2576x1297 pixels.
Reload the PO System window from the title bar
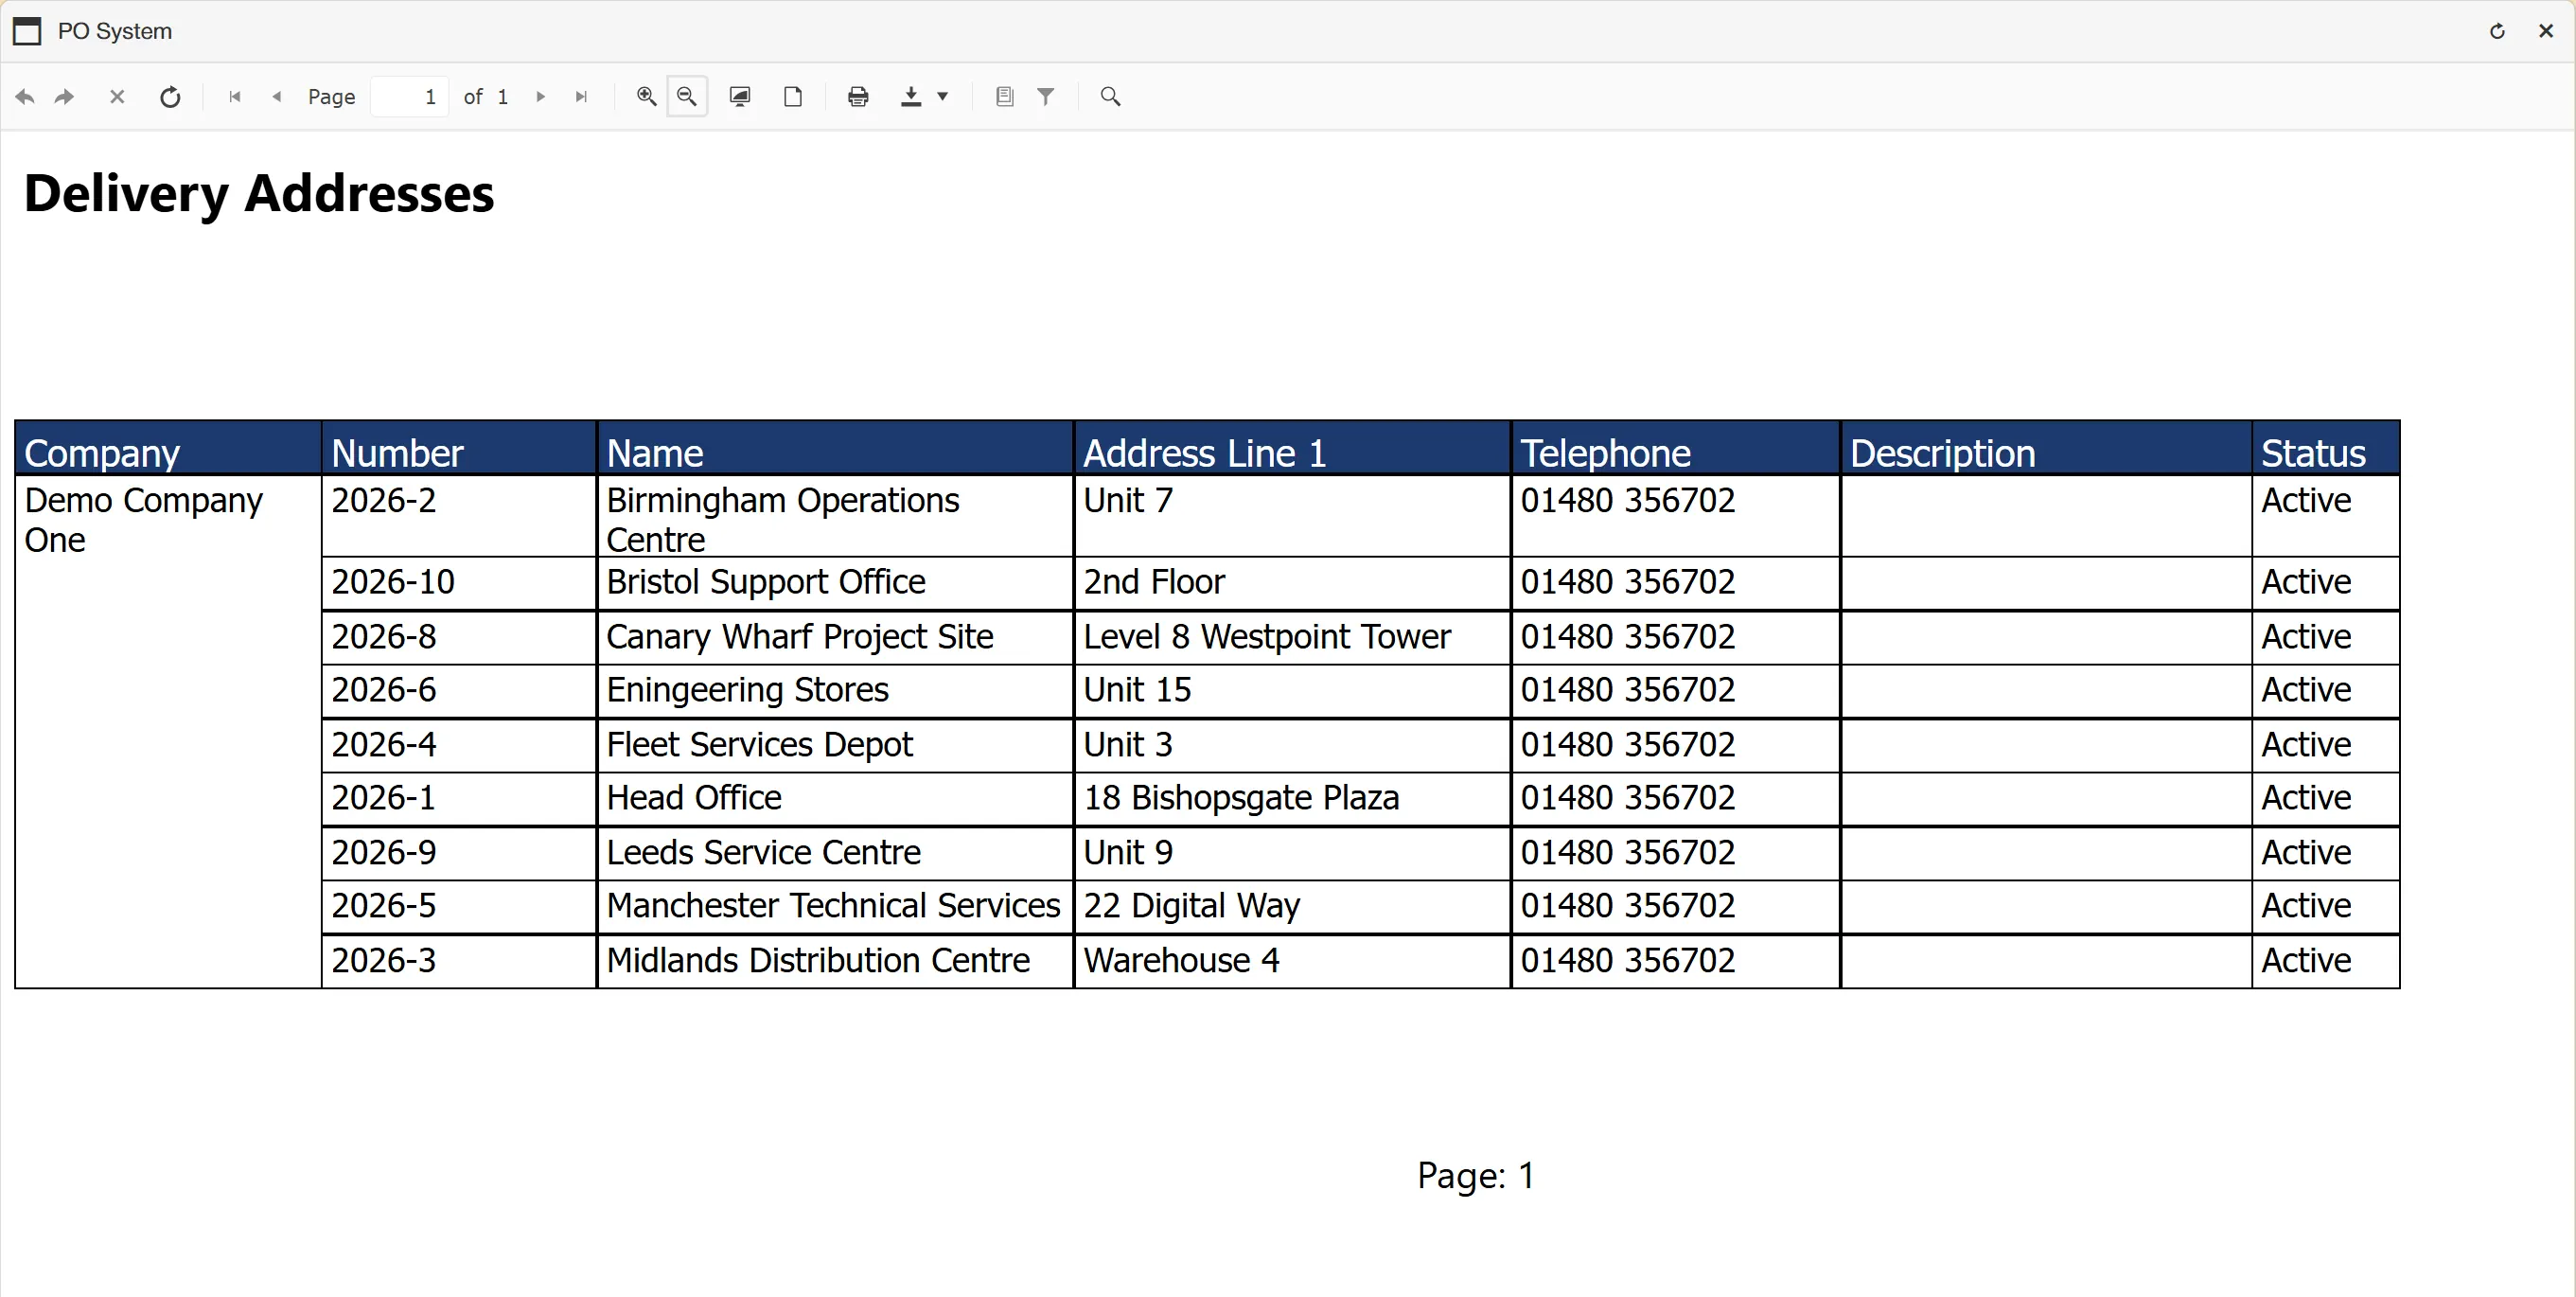(2497, 31)
